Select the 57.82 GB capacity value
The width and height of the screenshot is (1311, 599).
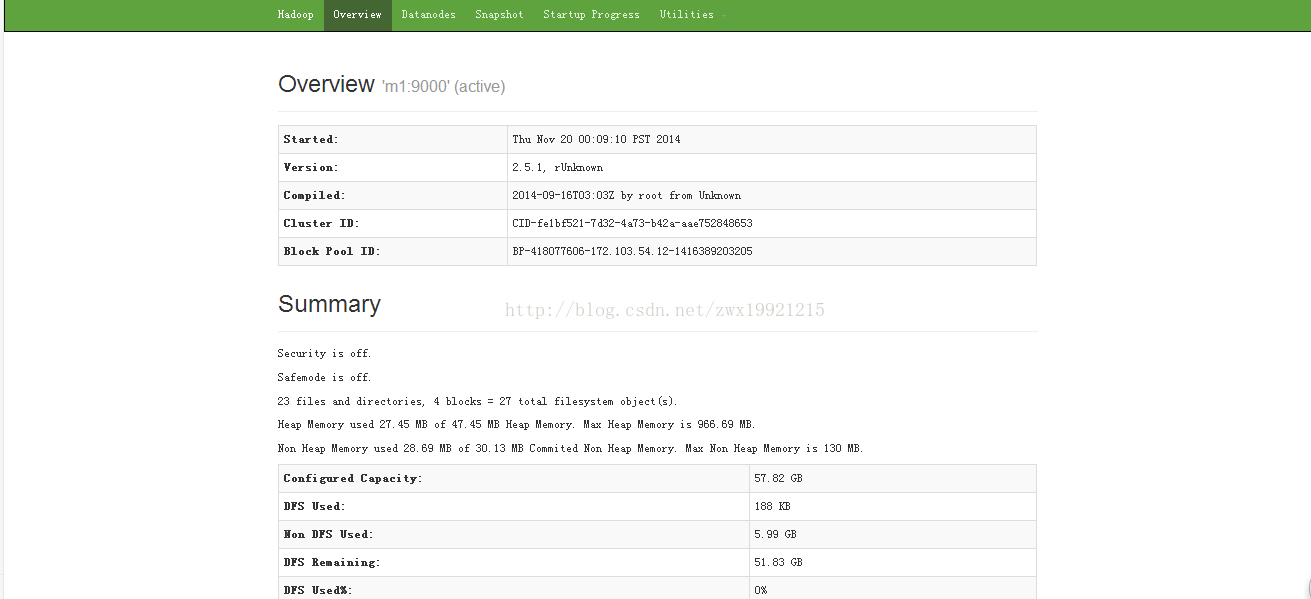click(x=778, y=478)
